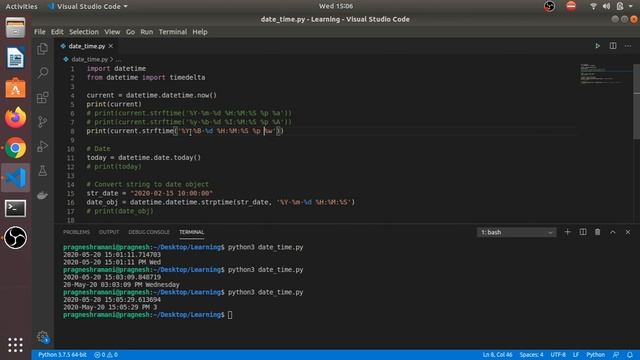Screen dimensions: 640x360
Task: Close the date_time.py editor tab
Action: 111,46
